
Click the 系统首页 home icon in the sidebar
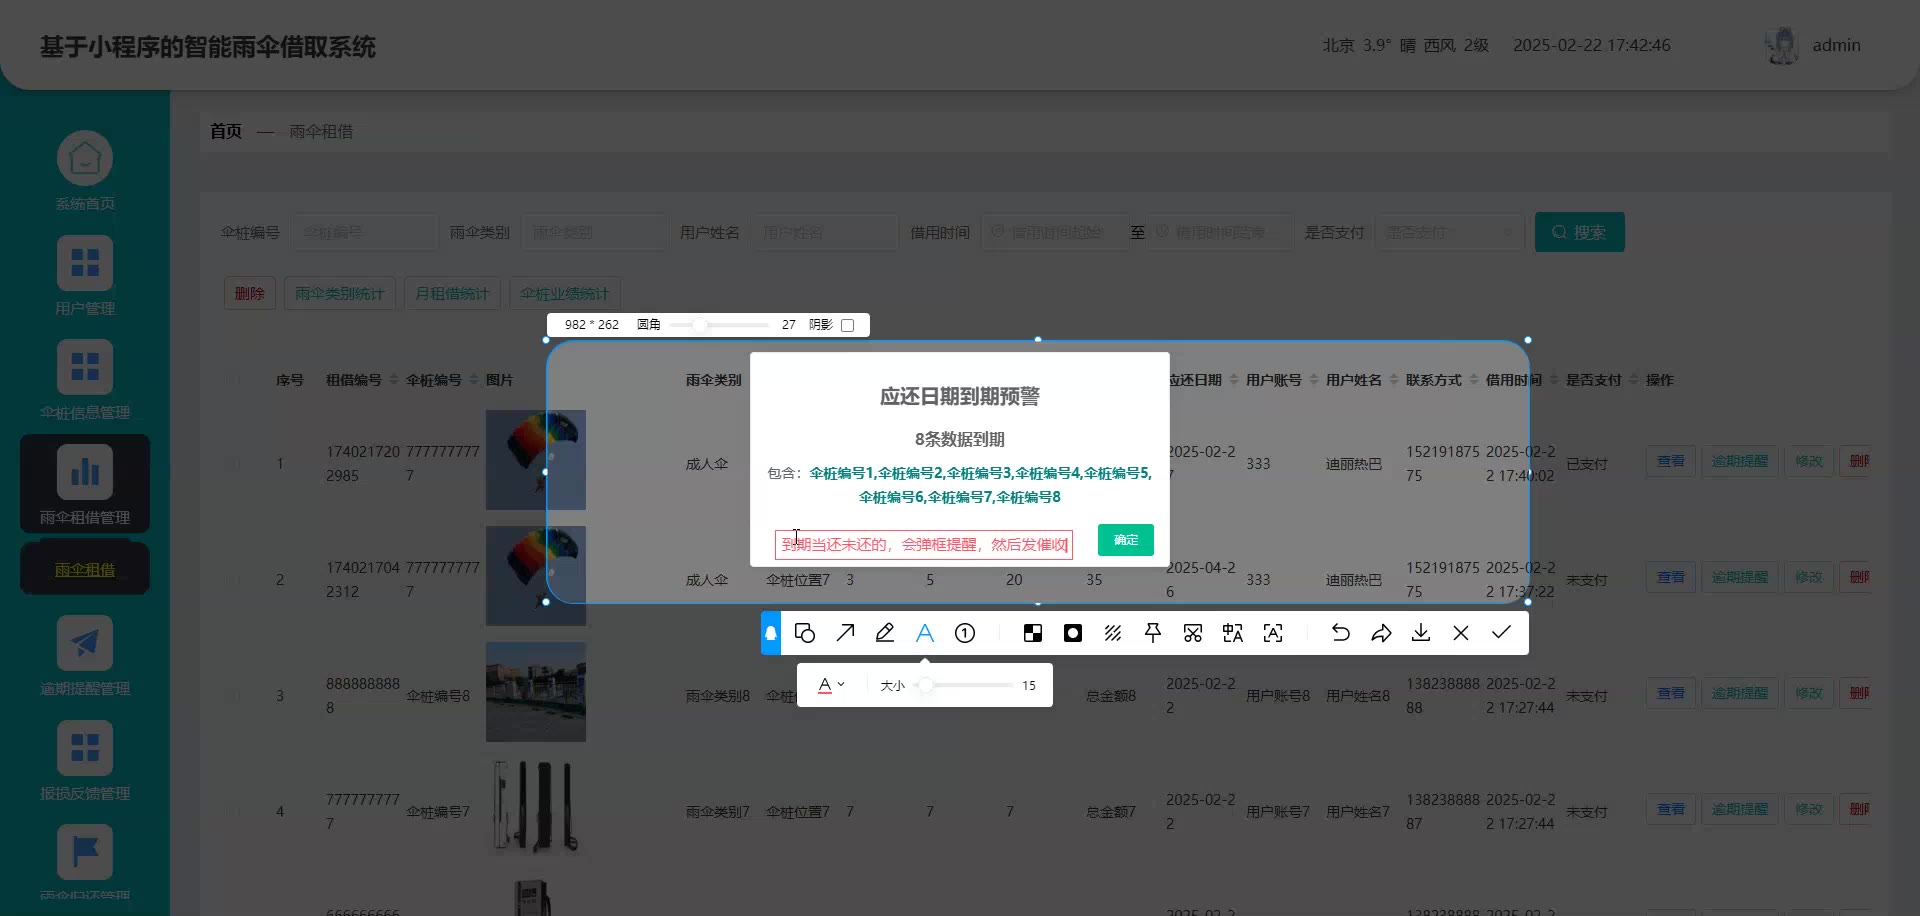click(85, 158)
